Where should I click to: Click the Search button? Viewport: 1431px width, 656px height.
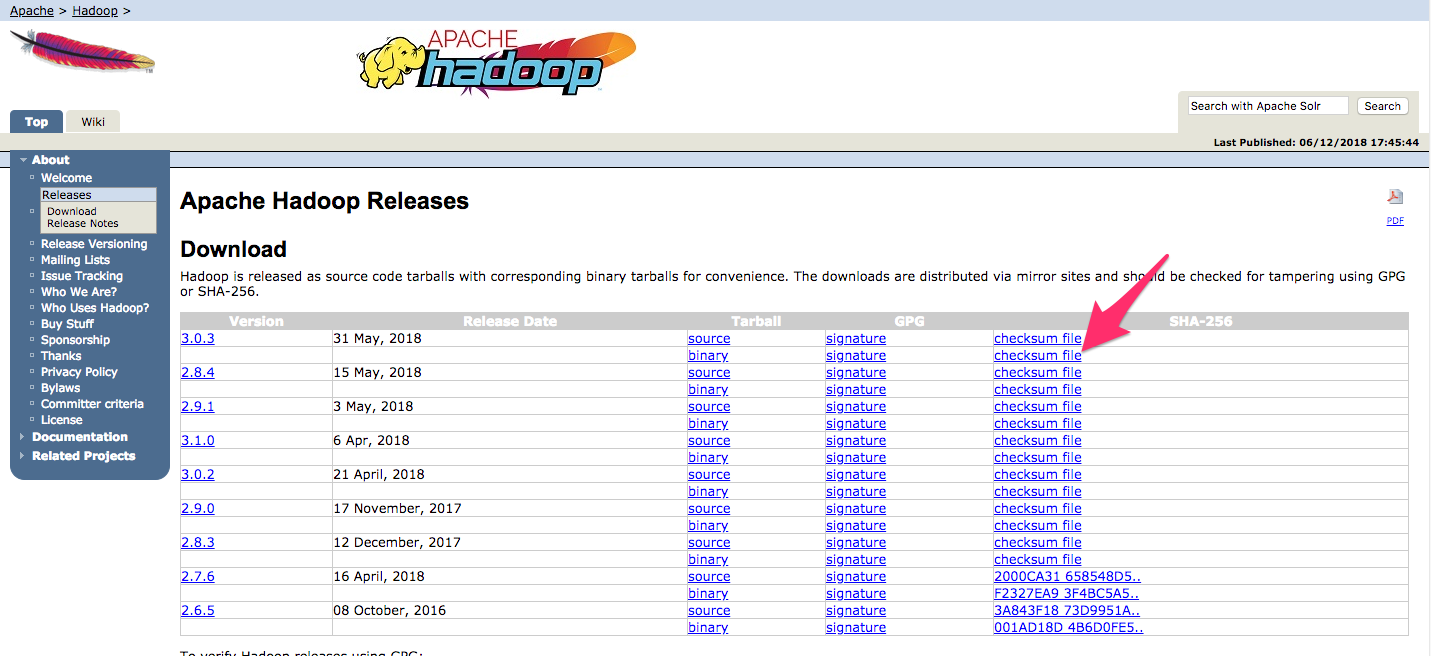[1382, 106]
